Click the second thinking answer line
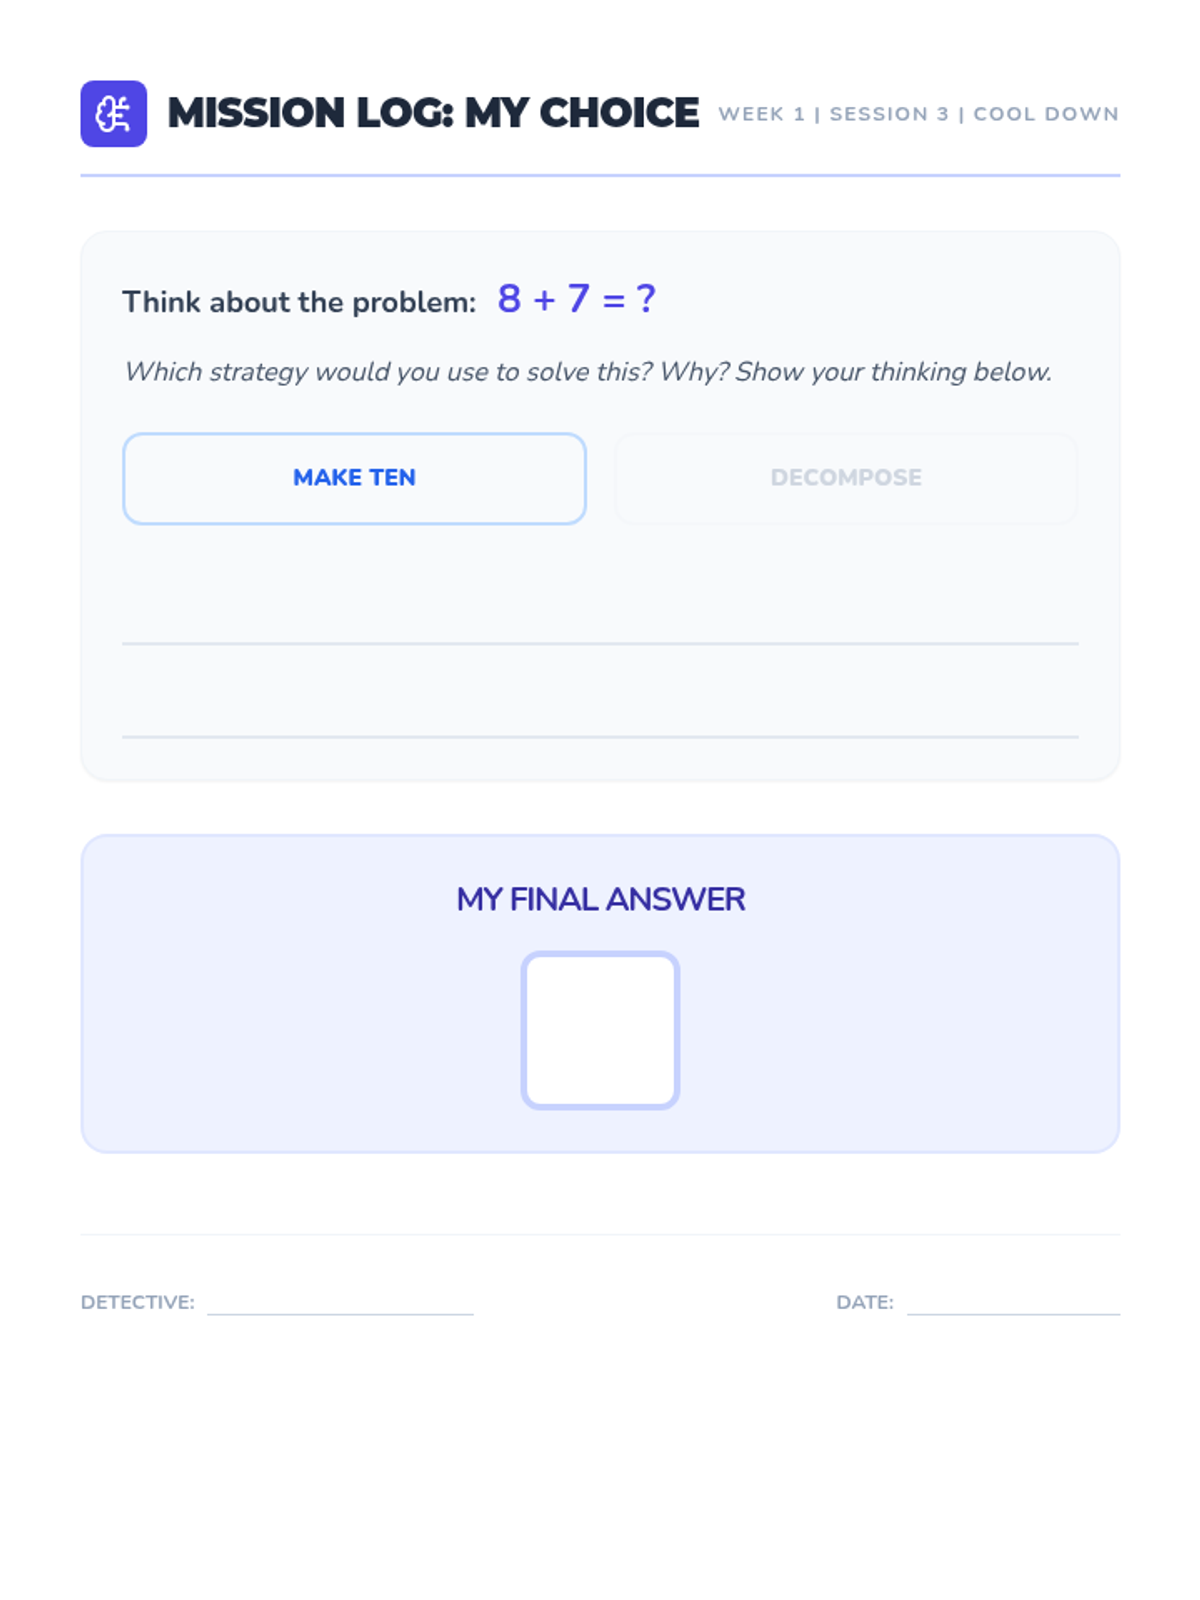This screenshot has height=1600, width=1200. [600, 736]
